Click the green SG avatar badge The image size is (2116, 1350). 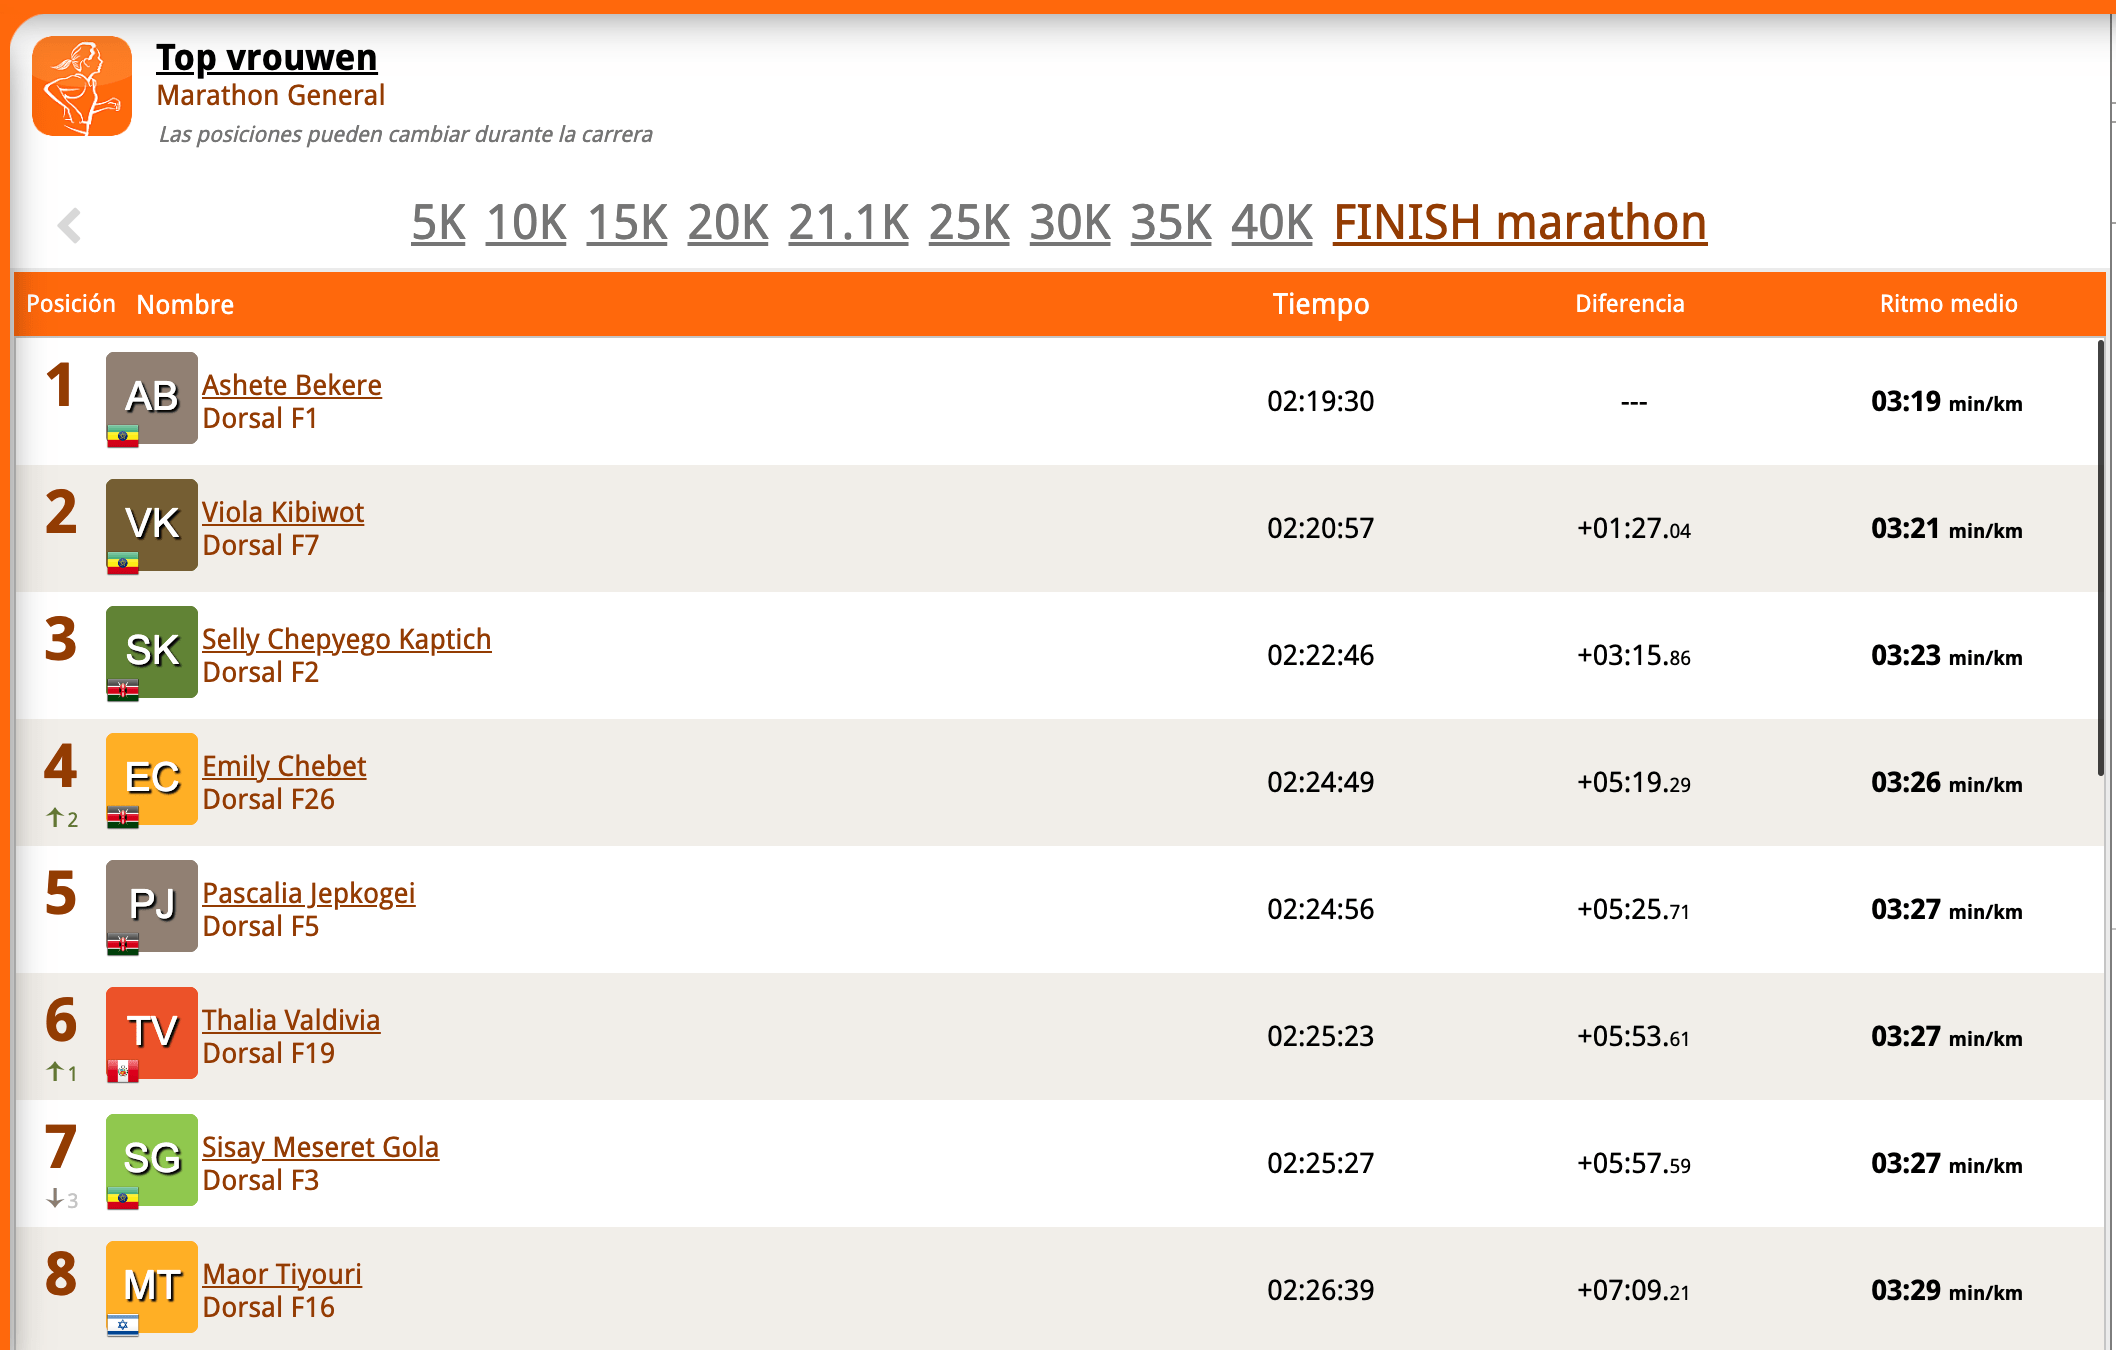[152, 1159]
